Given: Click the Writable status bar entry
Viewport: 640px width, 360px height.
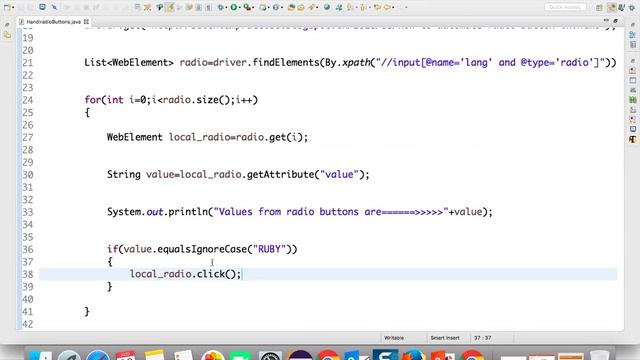Looking at the screenshot, I should point(394,338).
